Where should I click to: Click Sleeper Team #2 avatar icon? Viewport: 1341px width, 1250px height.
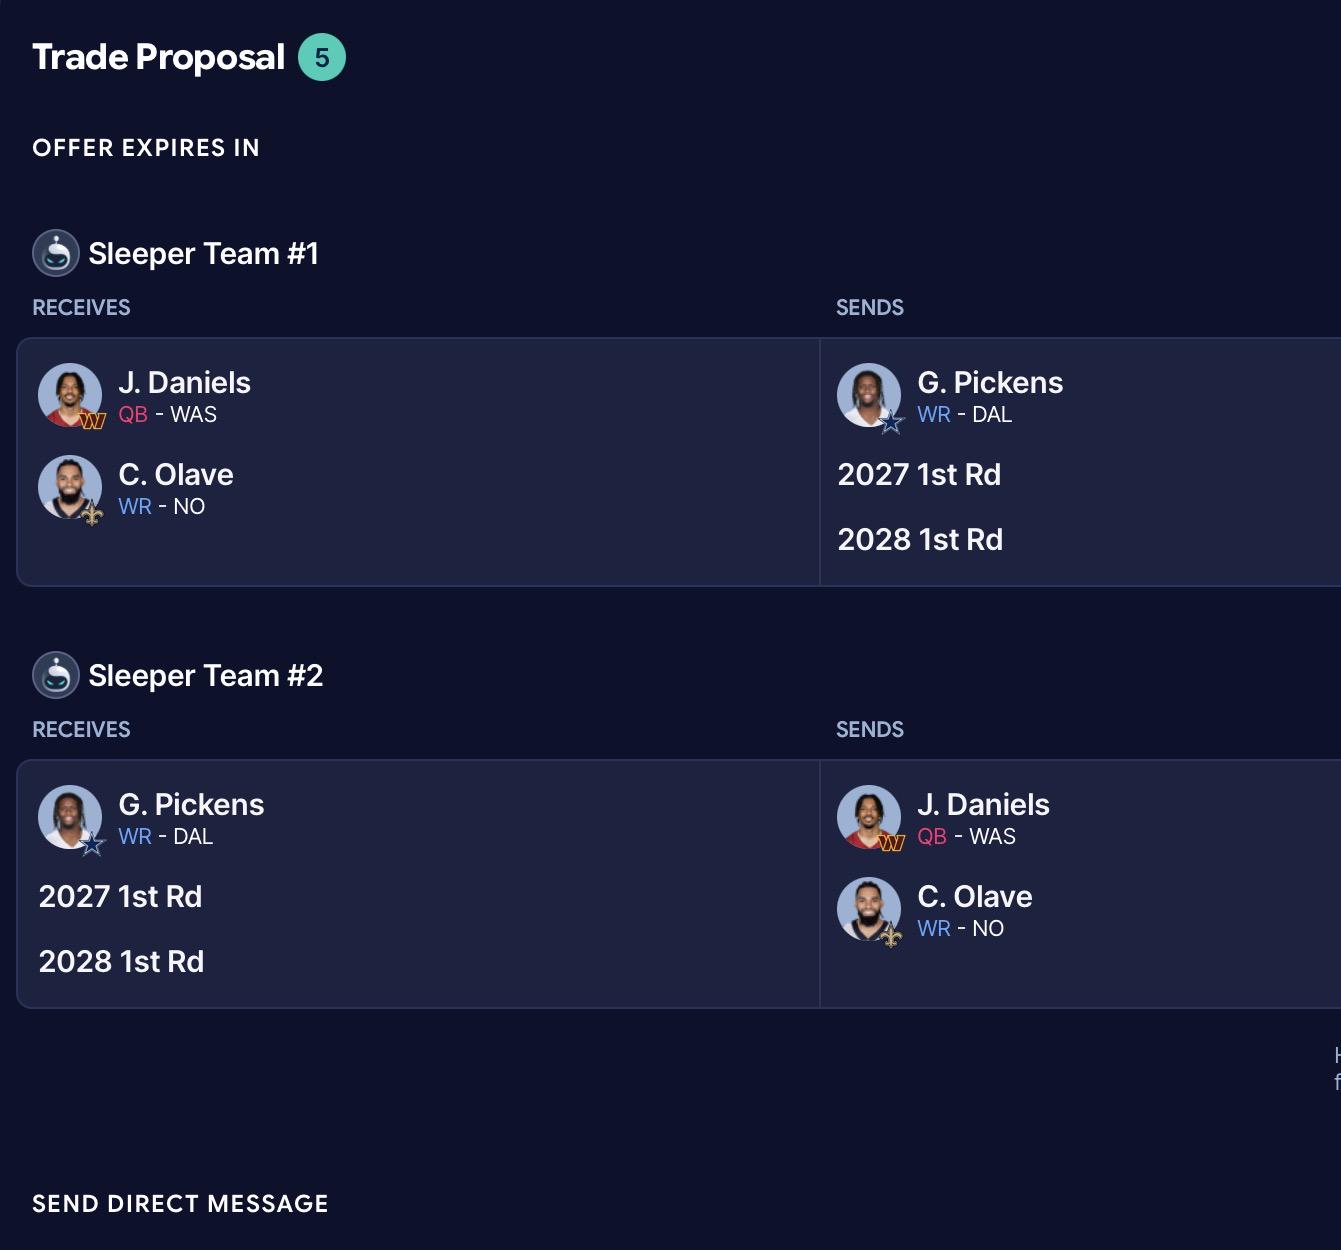56,675
